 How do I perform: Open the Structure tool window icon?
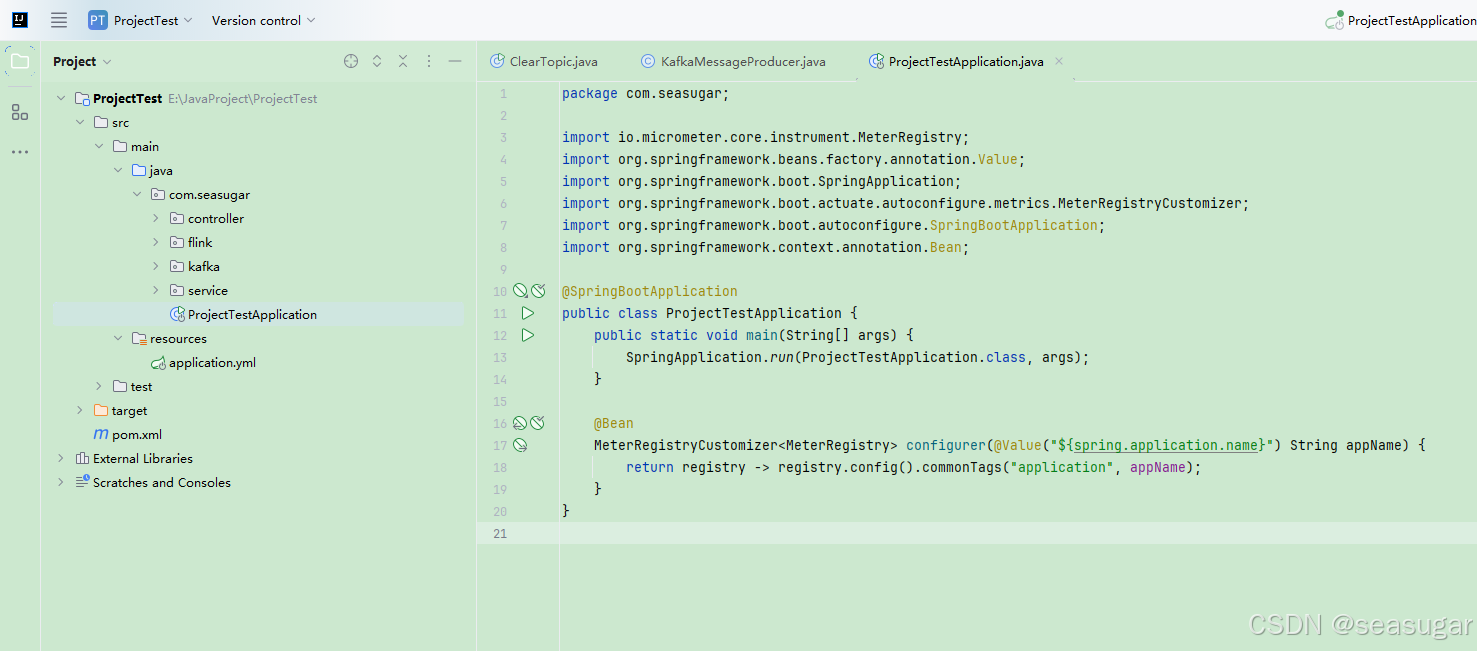coord(20,112)
